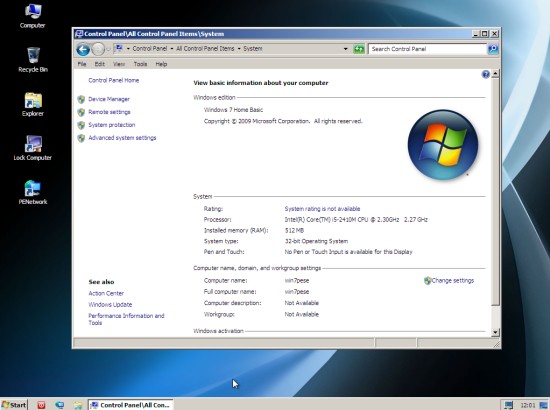
Task: Click the 12:01 taskbar clock
Action: [x=528, y=405]
